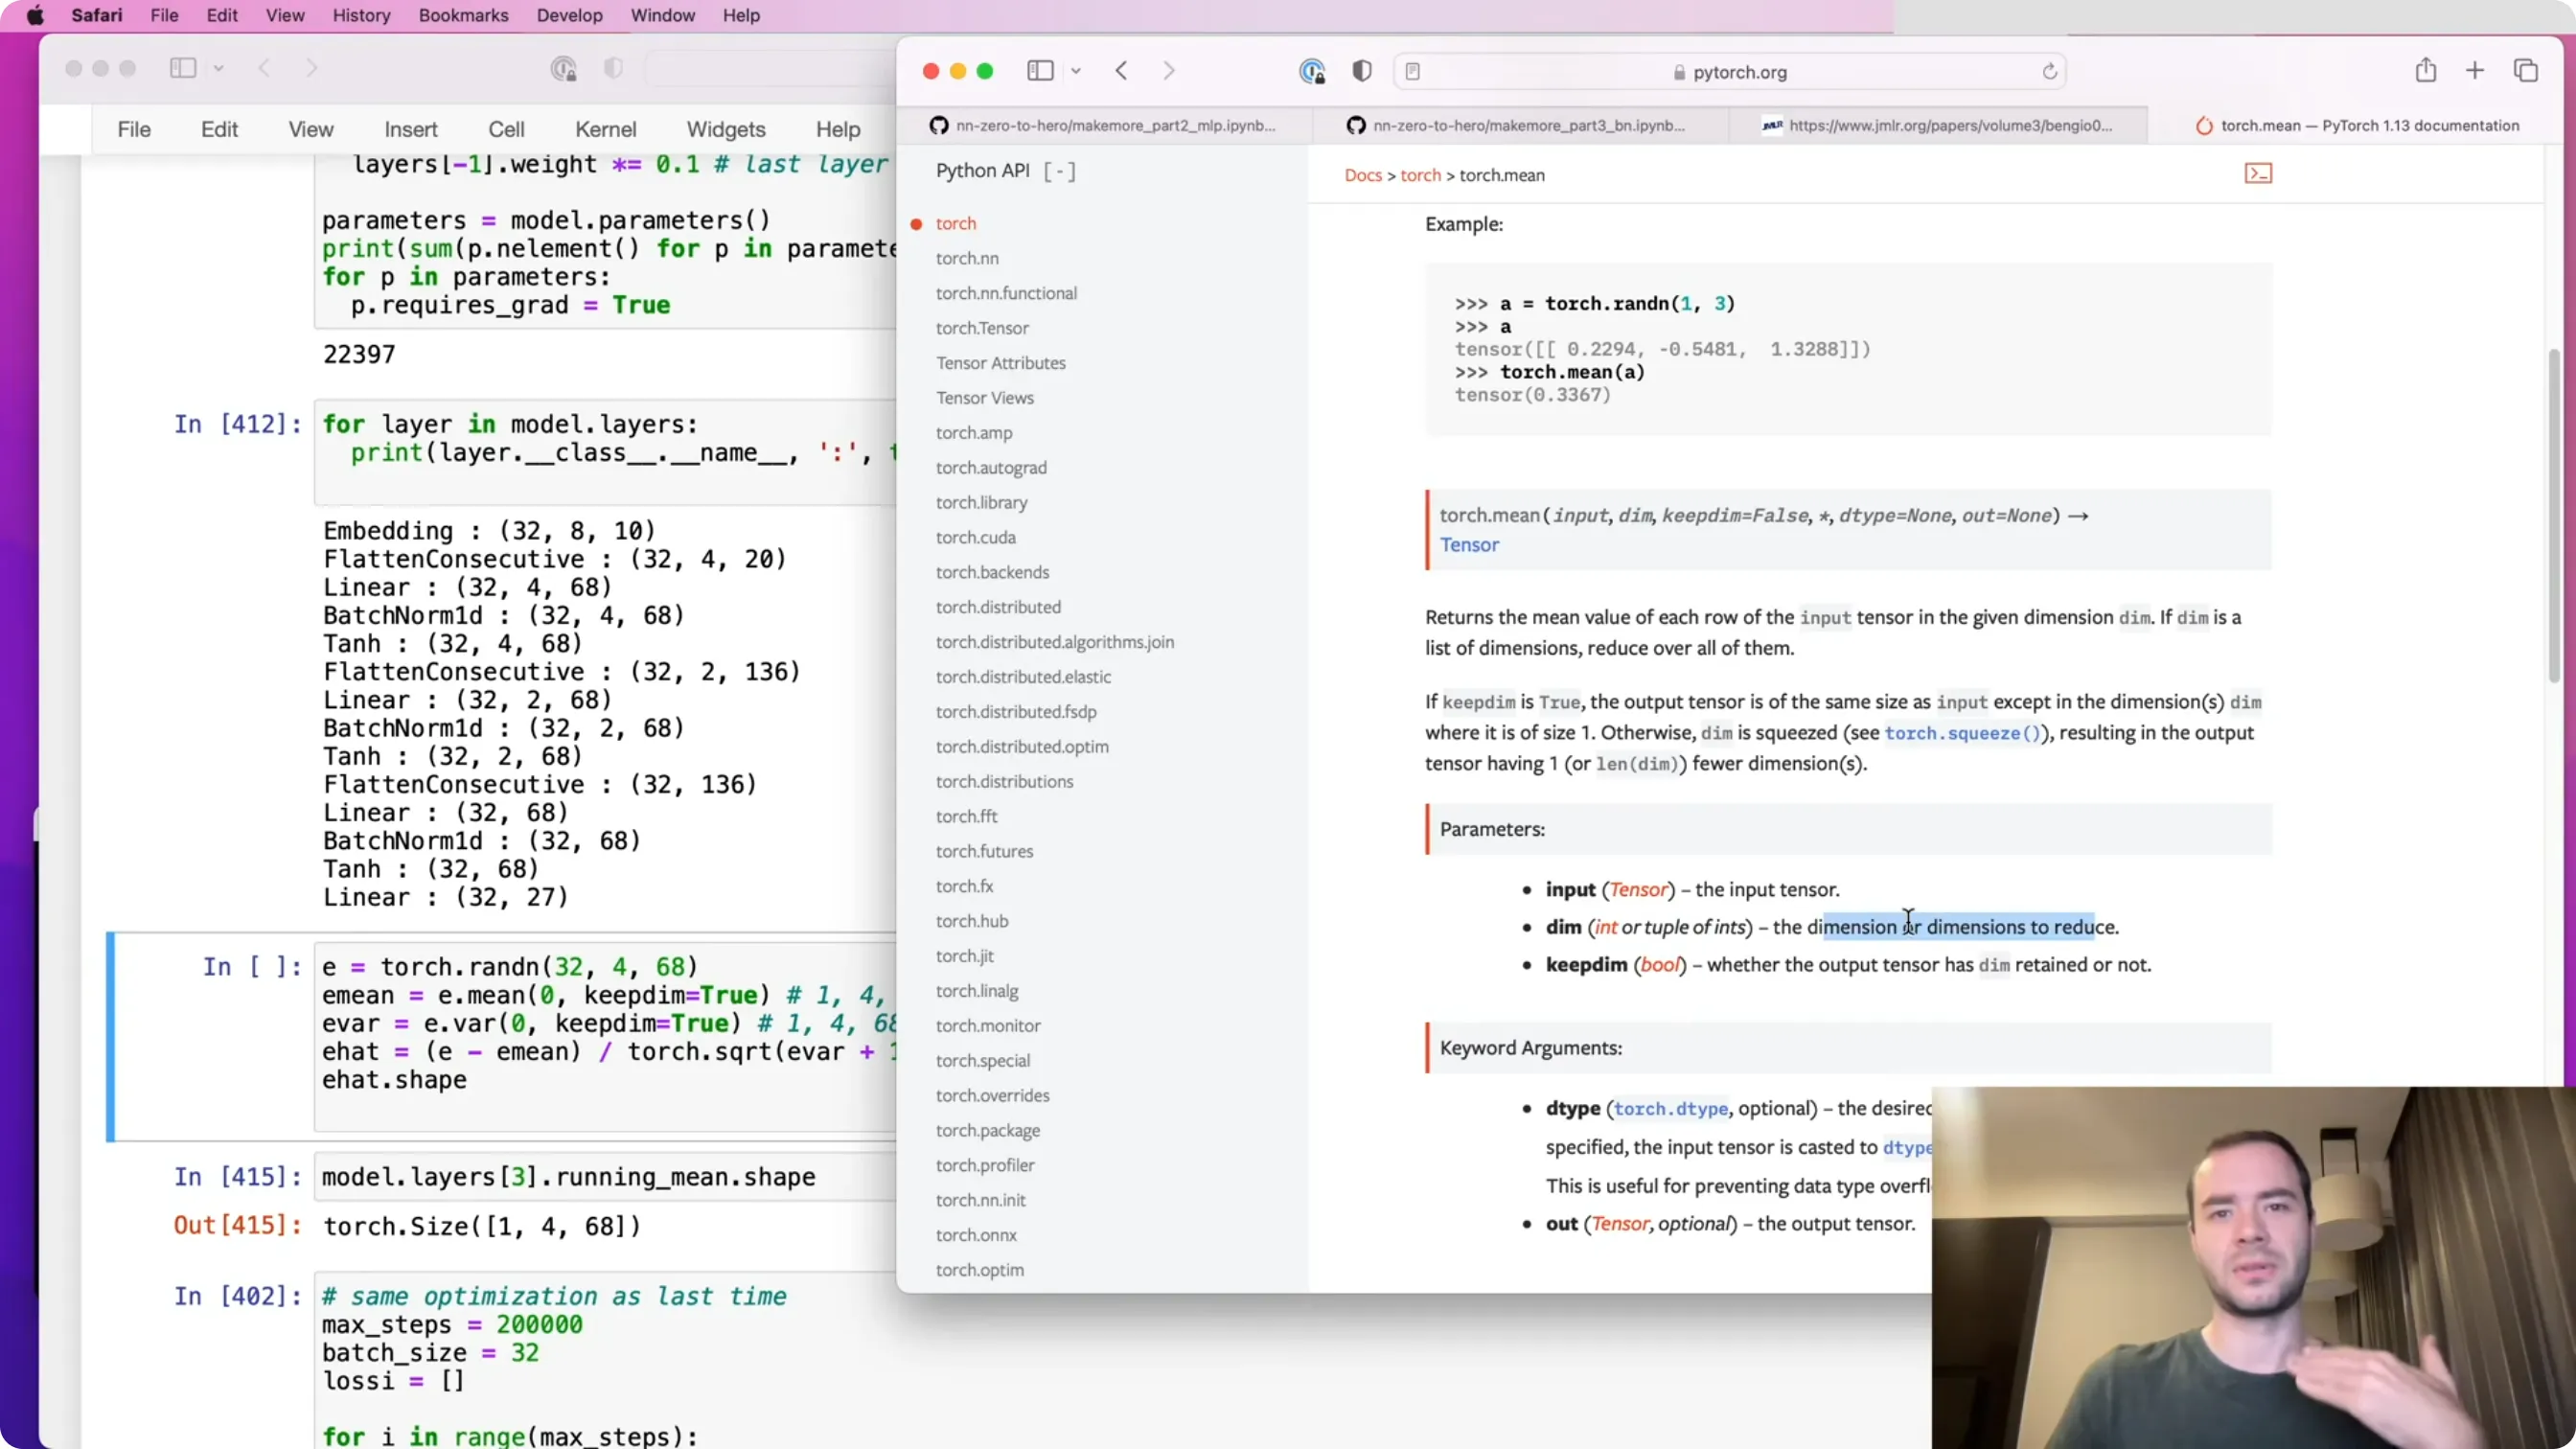
Task: Follow the torch breadcrumb link
Action: click(1420, 175)
